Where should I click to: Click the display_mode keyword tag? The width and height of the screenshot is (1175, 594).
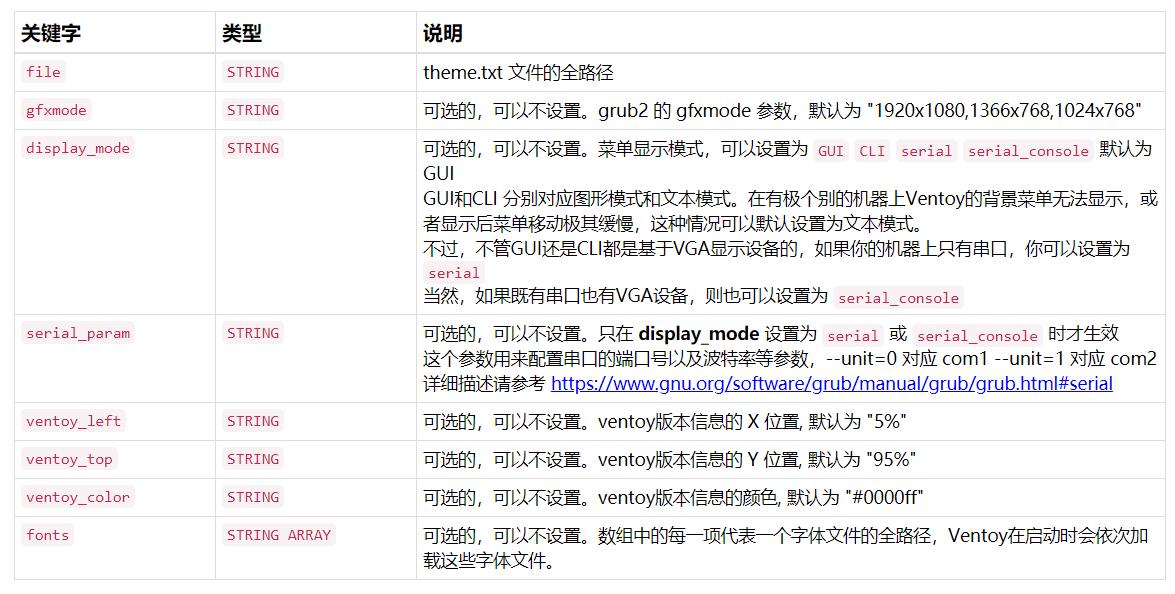click(76, 148)
